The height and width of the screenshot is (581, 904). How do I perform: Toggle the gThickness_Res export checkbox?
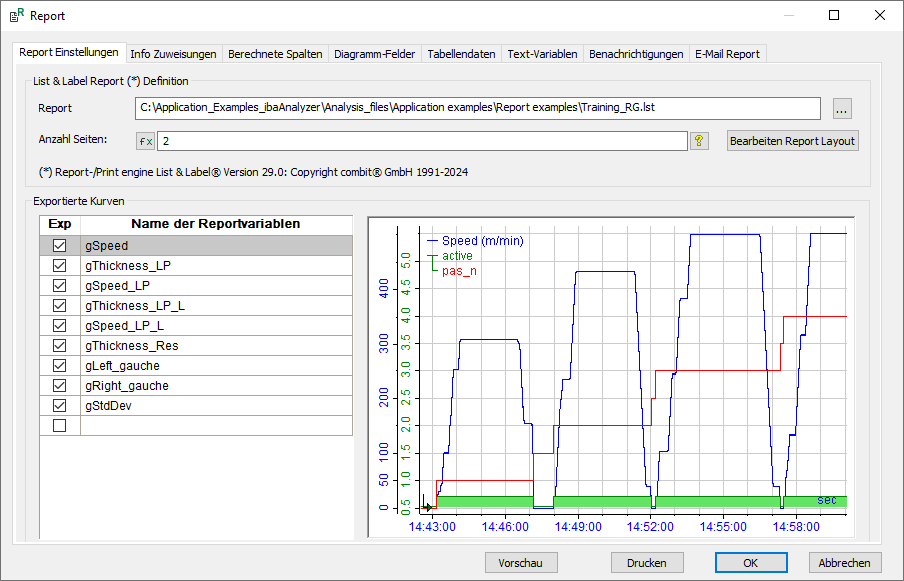click(x=59, y=345)
